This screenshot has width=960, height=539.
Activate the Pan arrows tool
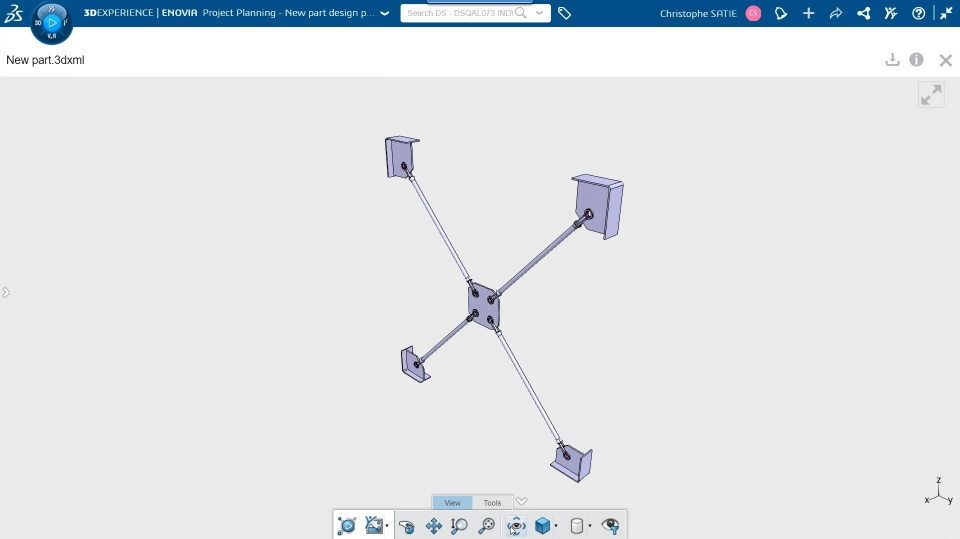(x=433, y=526)
